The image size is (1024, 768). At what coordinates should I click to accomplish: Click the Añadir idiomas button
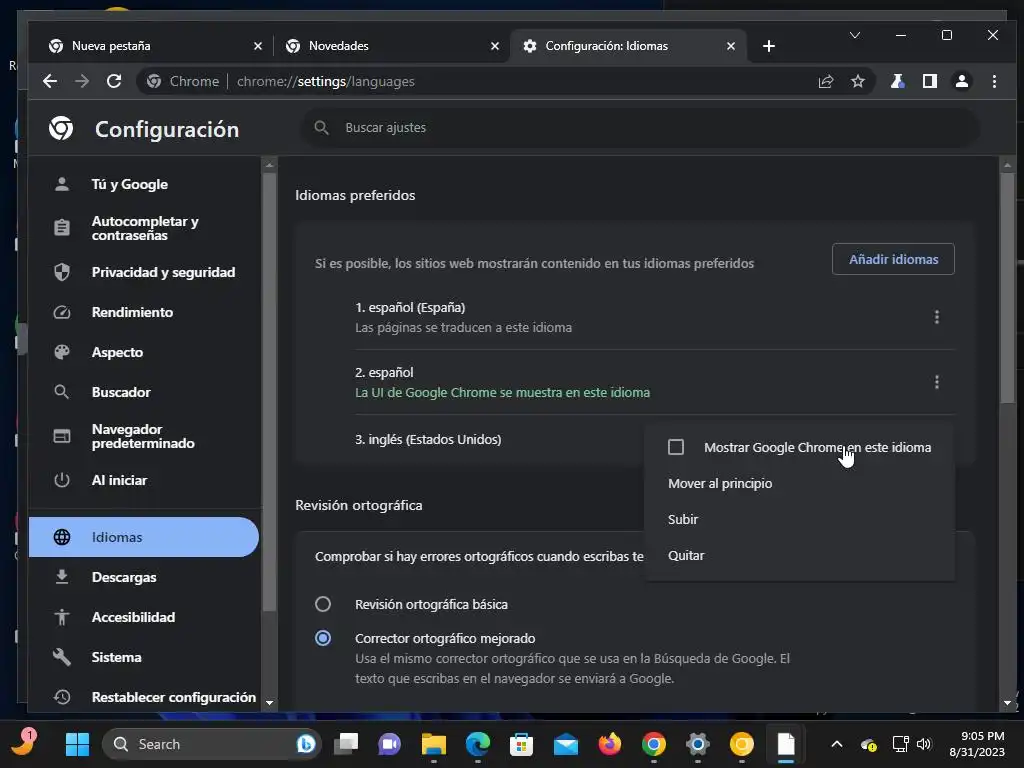[x=893, y=259]
